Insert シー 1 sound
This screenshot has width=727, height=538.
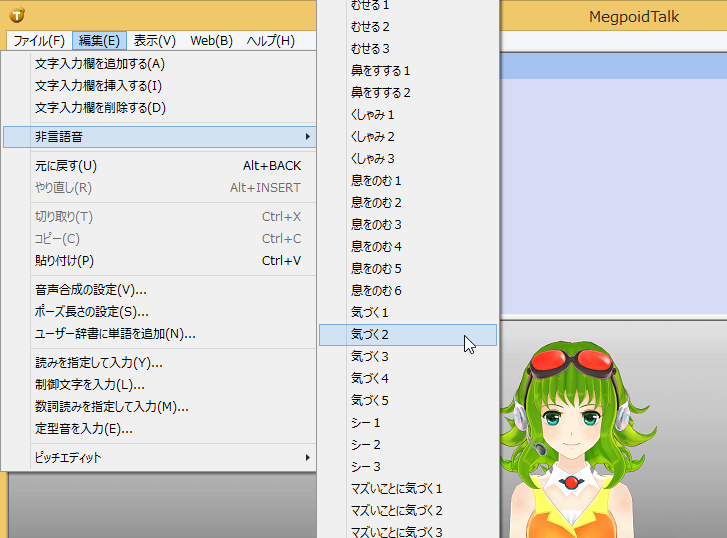tap(408, 423)
